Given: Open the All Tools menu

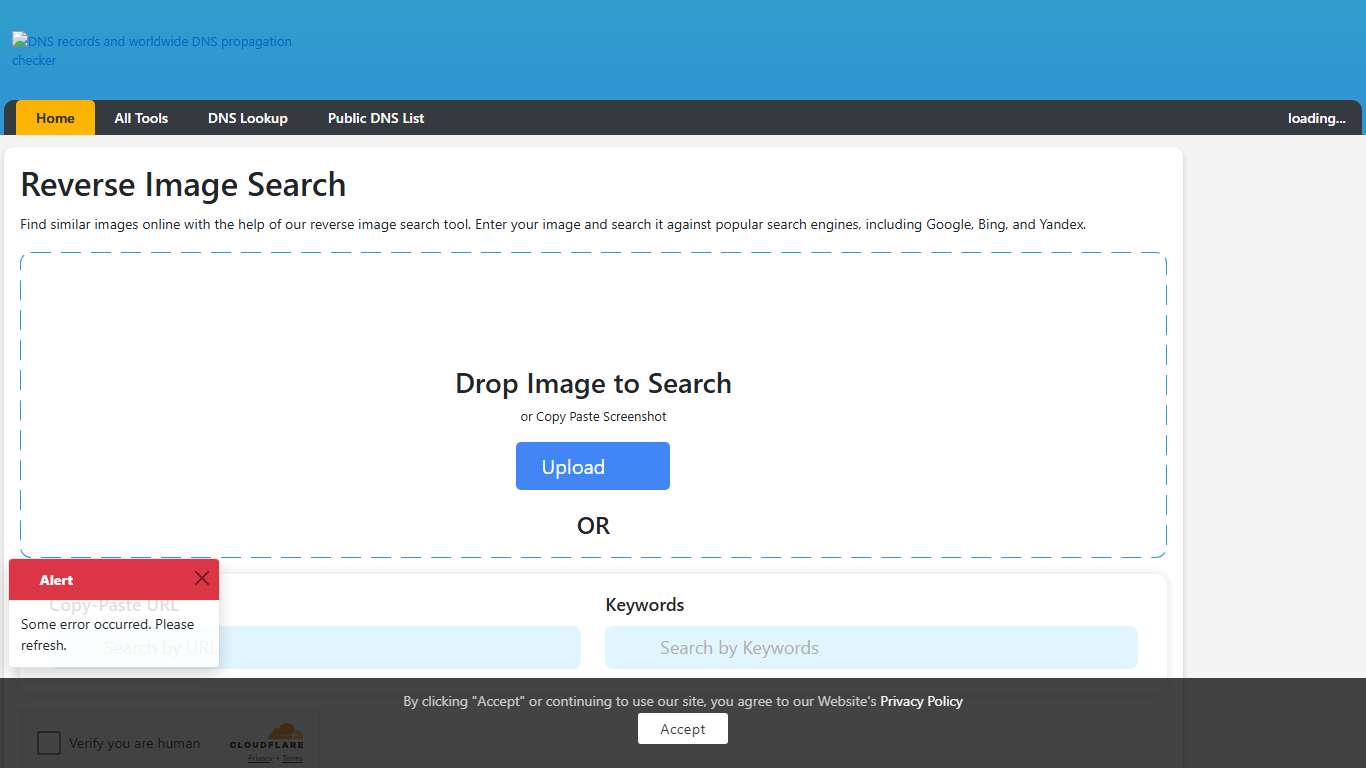Looking at the screenshot, I should (x=140, y=117).
